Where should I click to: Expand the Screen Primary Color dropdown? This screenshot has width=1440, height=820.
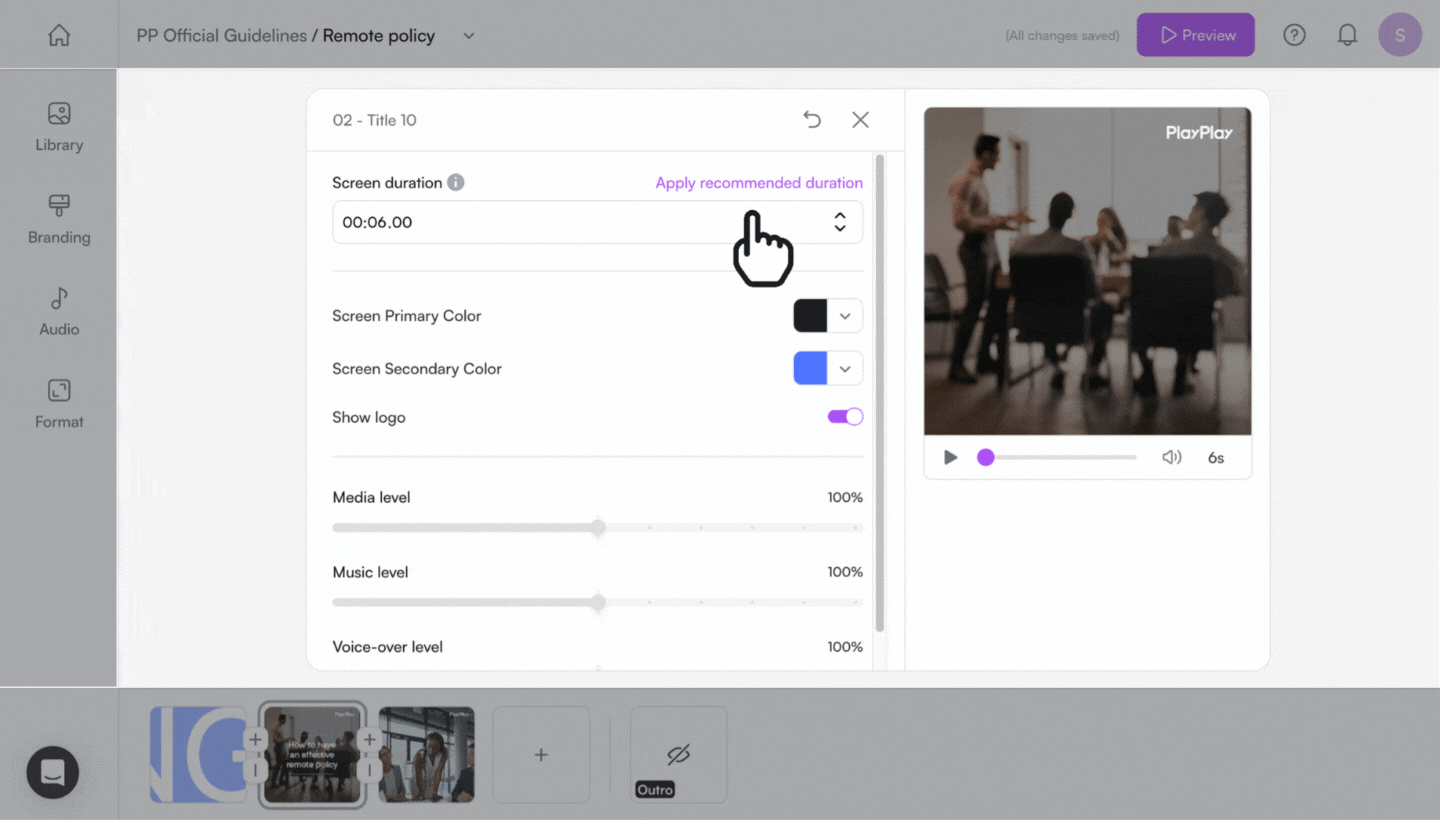pos(845,316)
